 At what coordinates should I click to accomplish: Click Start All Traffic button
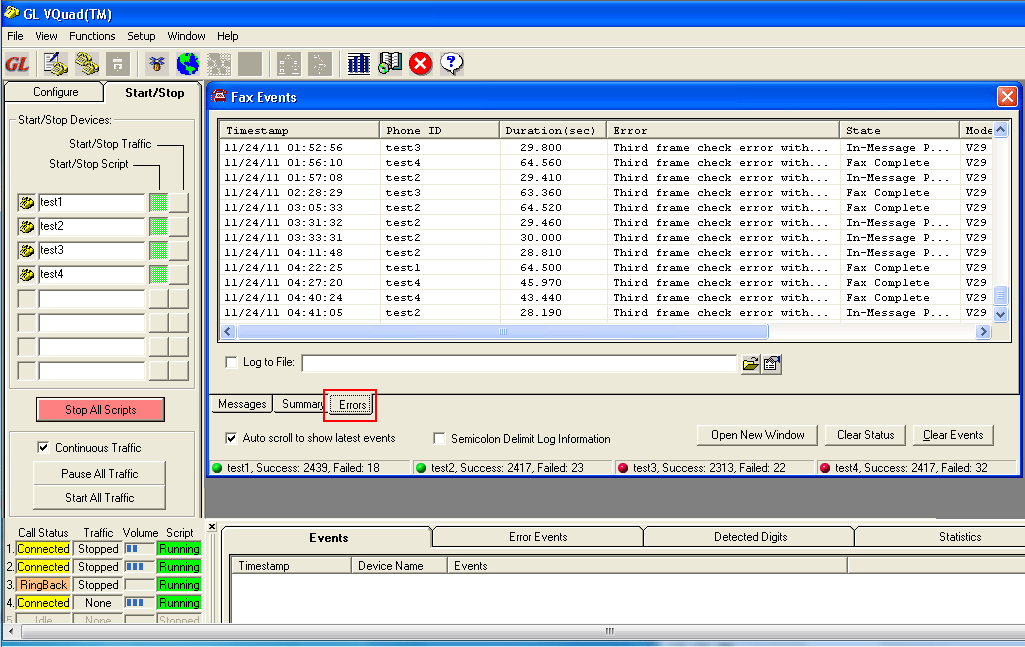[99, 498]
